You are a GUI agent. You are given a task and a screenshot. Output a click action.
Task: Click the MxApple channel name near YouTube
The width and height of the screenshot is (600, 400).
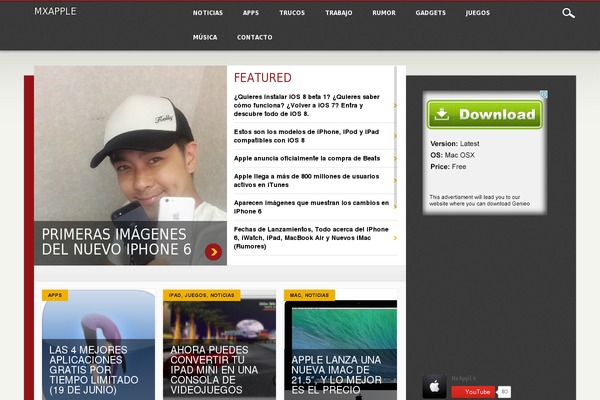pyautogui.click(x=464, y=378)
